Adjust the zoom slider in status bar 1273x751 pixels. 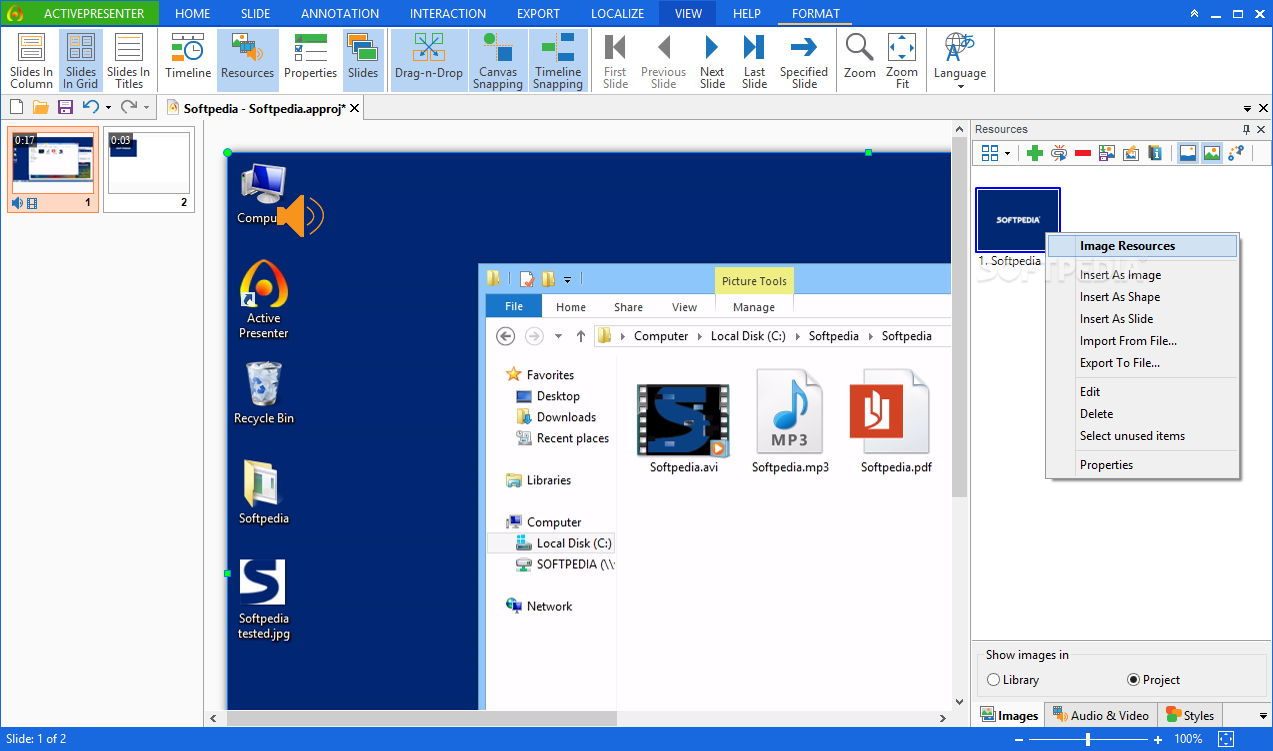pos(1088,739)
